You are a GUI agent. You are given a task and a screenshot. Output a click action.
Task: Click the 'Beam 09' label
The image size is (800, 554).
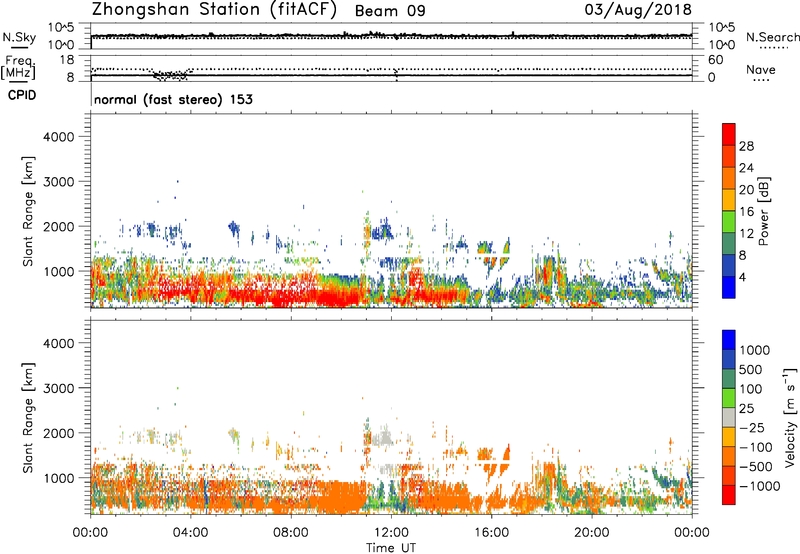click(390, 11)
